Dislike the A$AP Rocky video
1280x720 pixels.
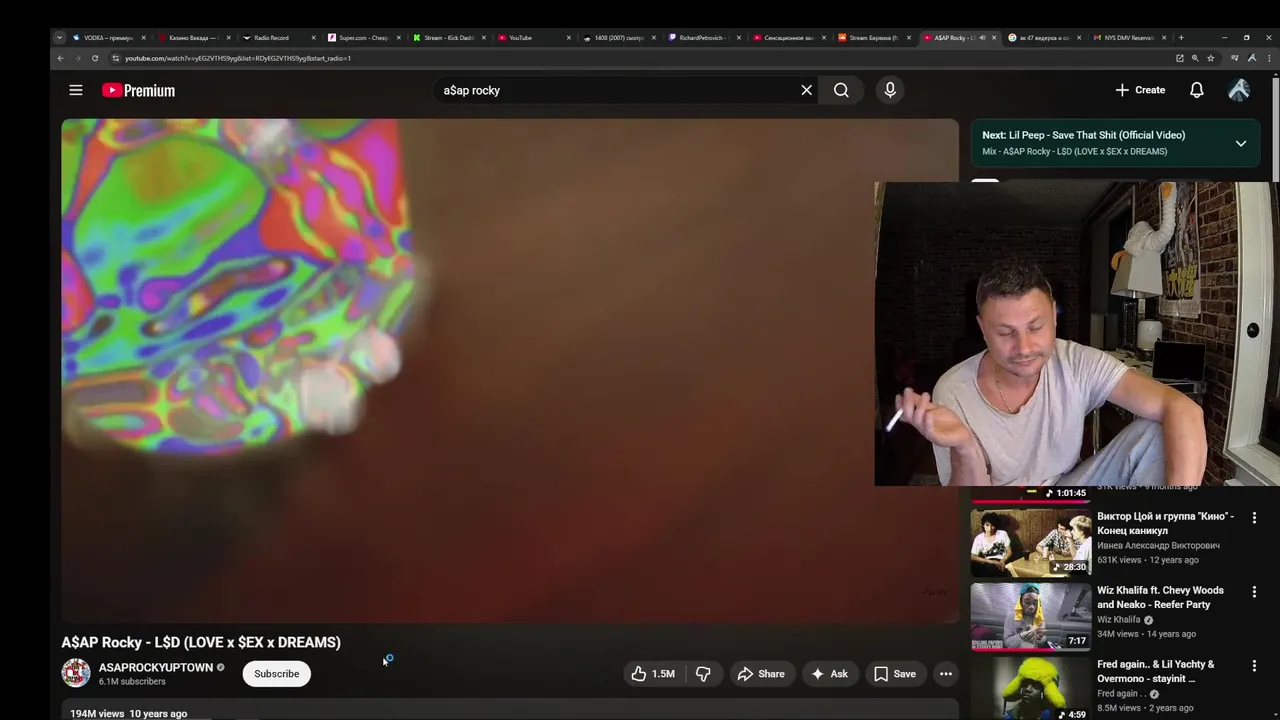tap(703, 674)
